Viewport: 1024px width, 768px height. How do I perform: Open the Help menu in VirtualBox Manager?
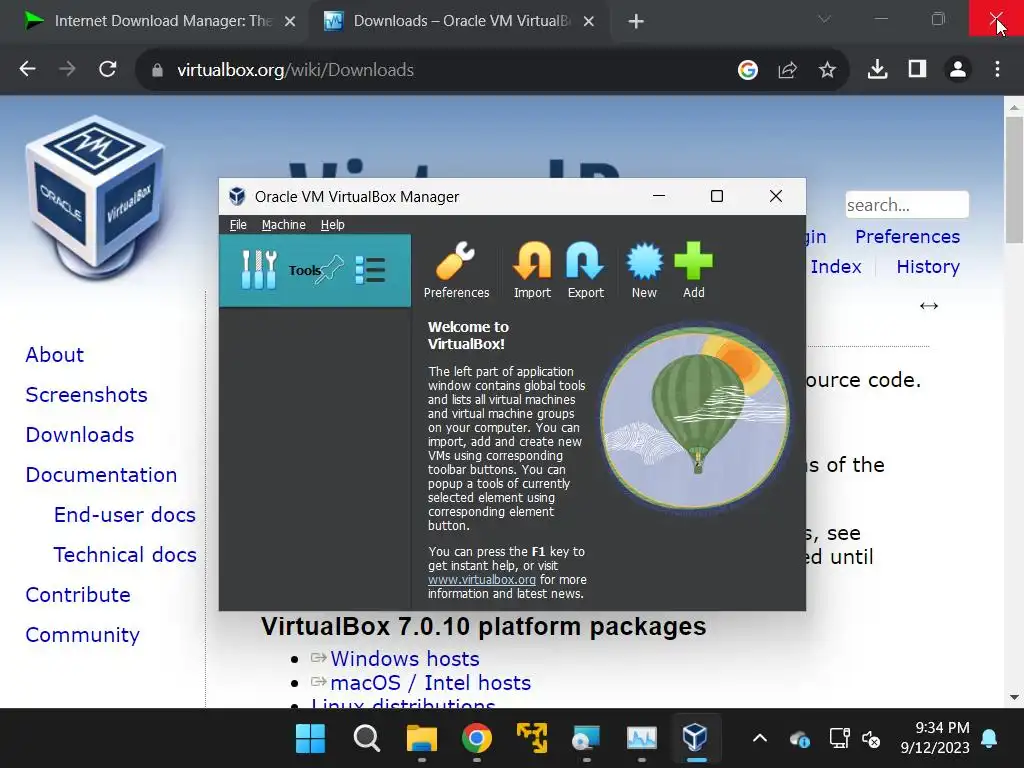[x=332, y=225]
